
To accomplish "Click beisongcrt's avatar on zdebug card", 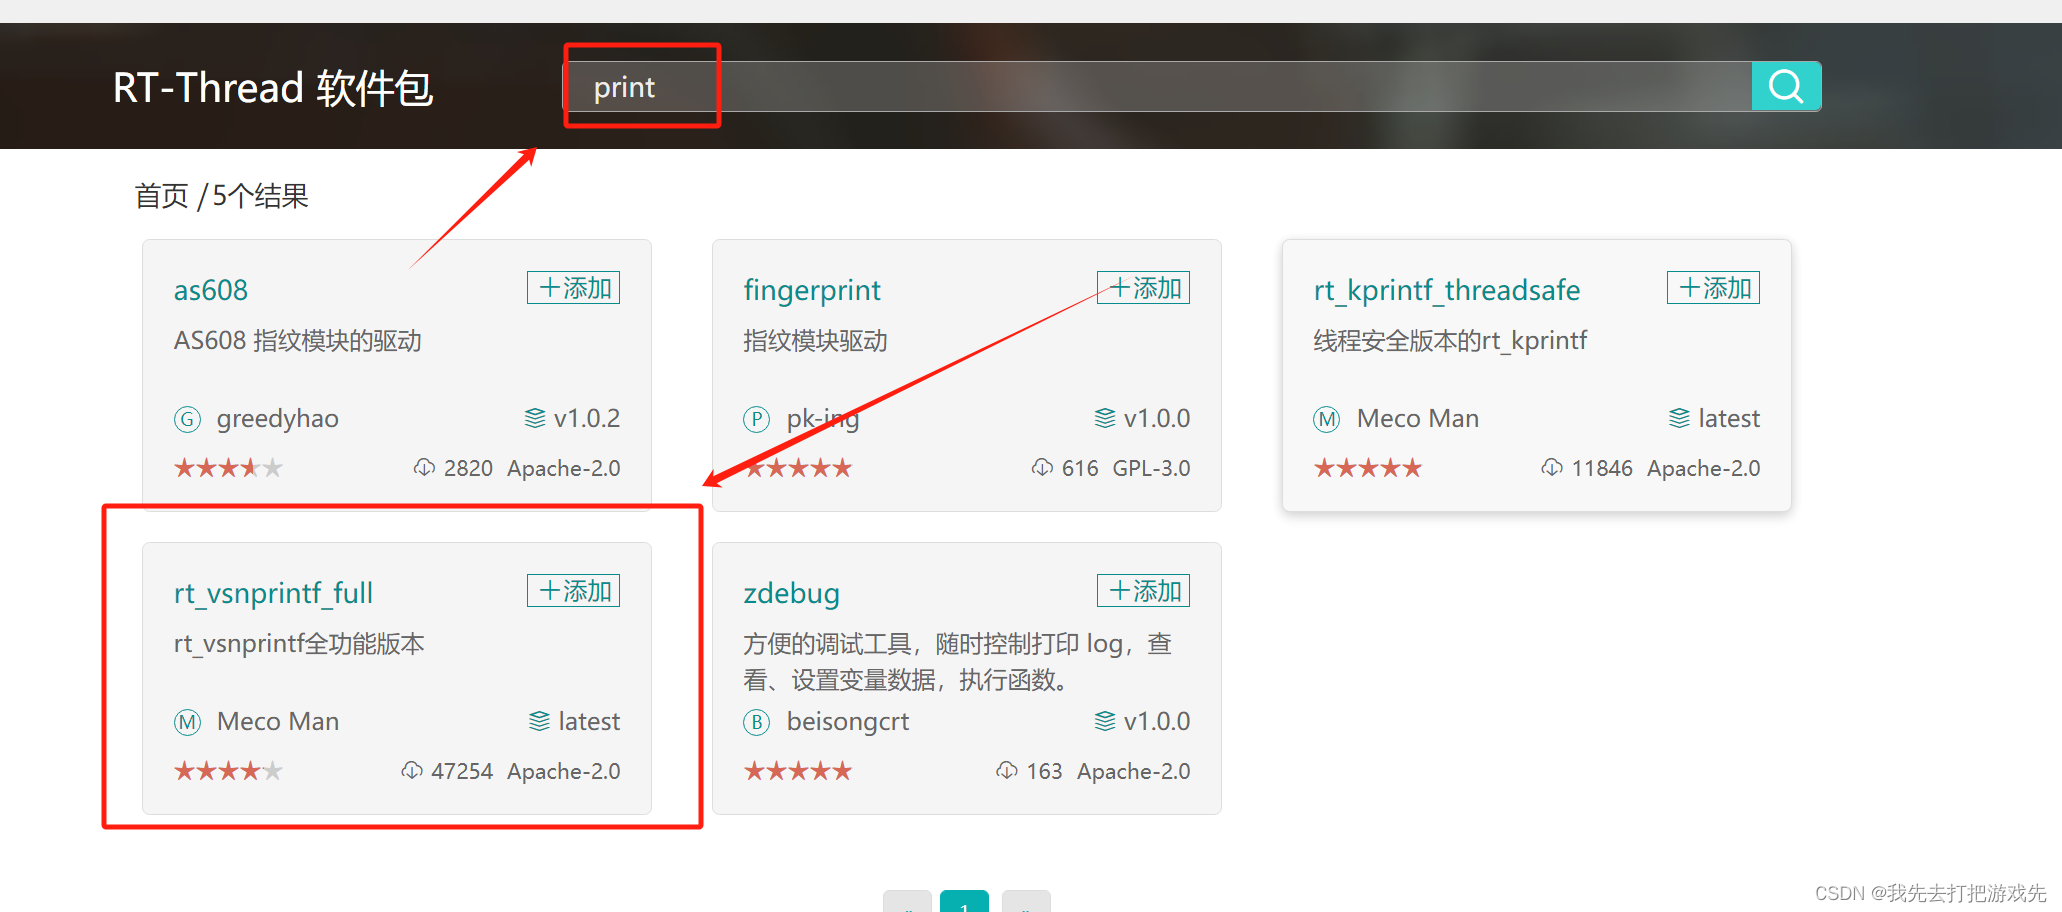I will point(757,722).
